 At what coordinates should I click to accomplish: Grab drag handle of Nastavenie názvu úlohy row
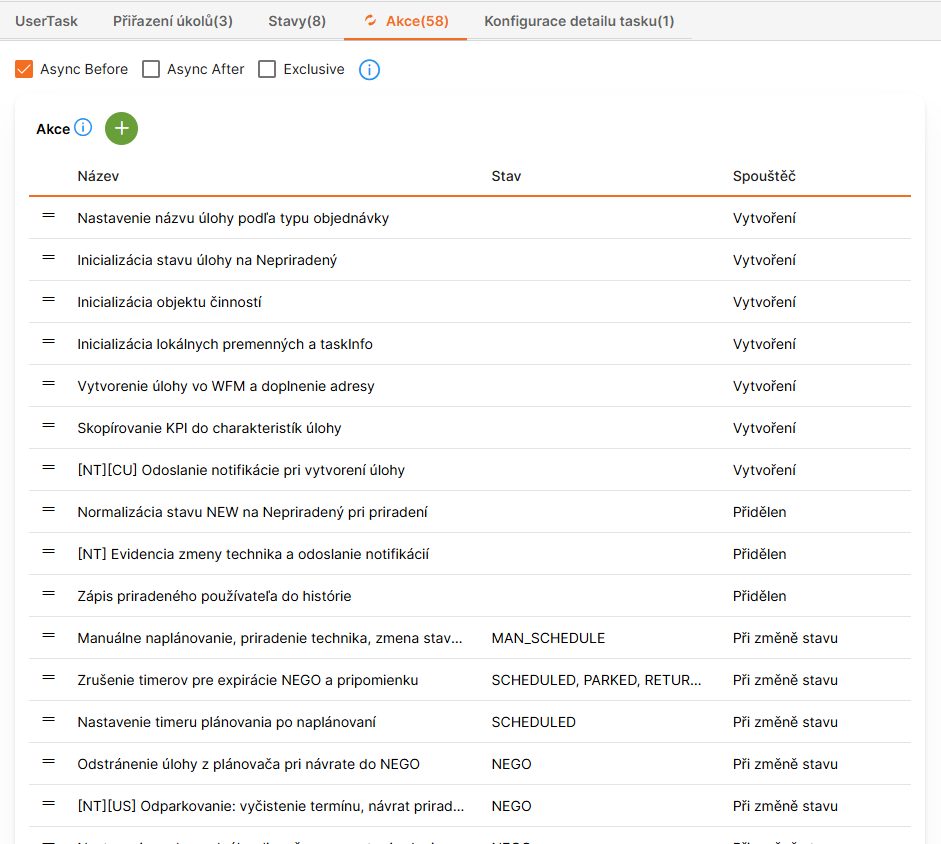pos(49,216)
